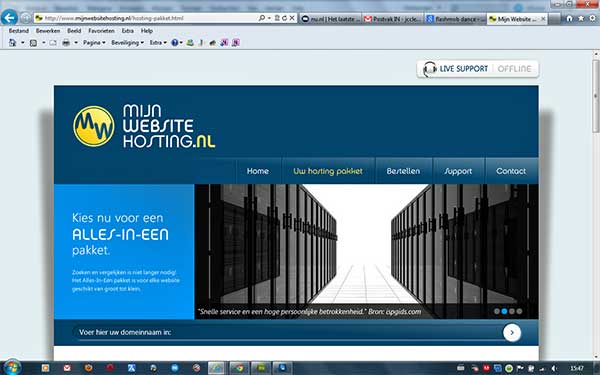Select the first slideshow dot
Screen dimensions: 600x375
tap(497, 311)
